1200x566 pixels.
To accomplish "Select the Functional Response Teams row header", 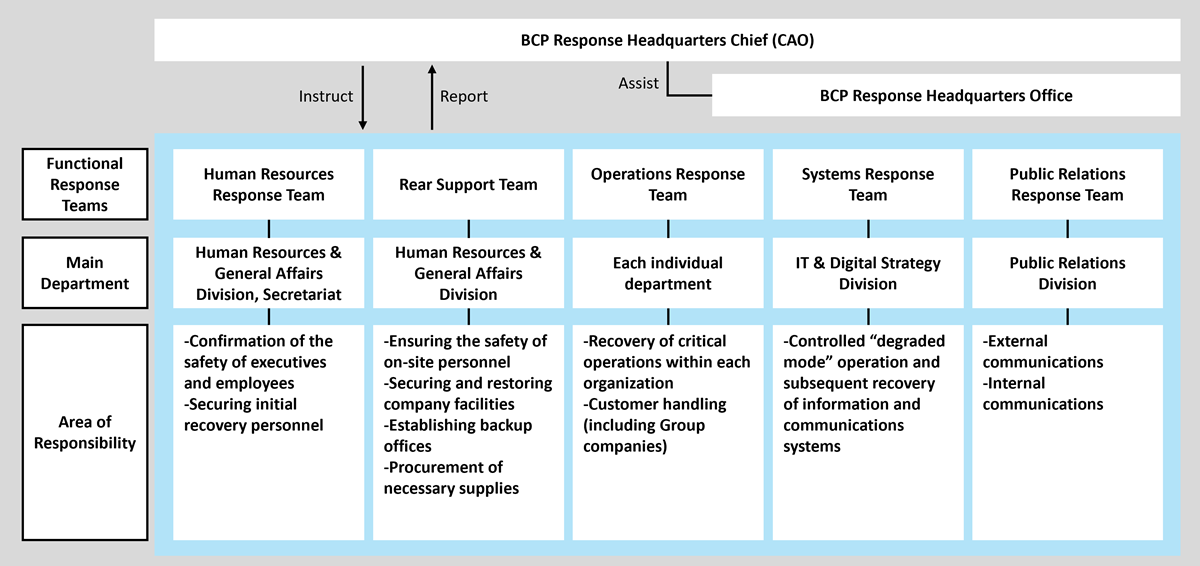I will 85,185.
